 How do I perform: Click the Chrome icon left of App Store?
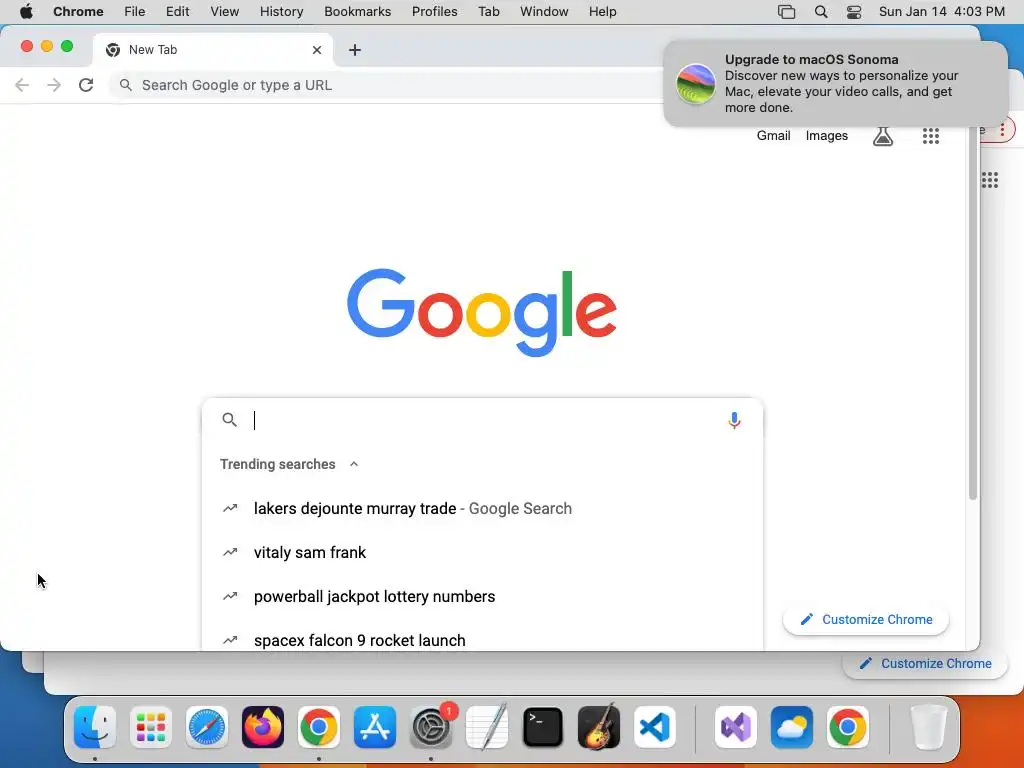[x=319, y=727]
